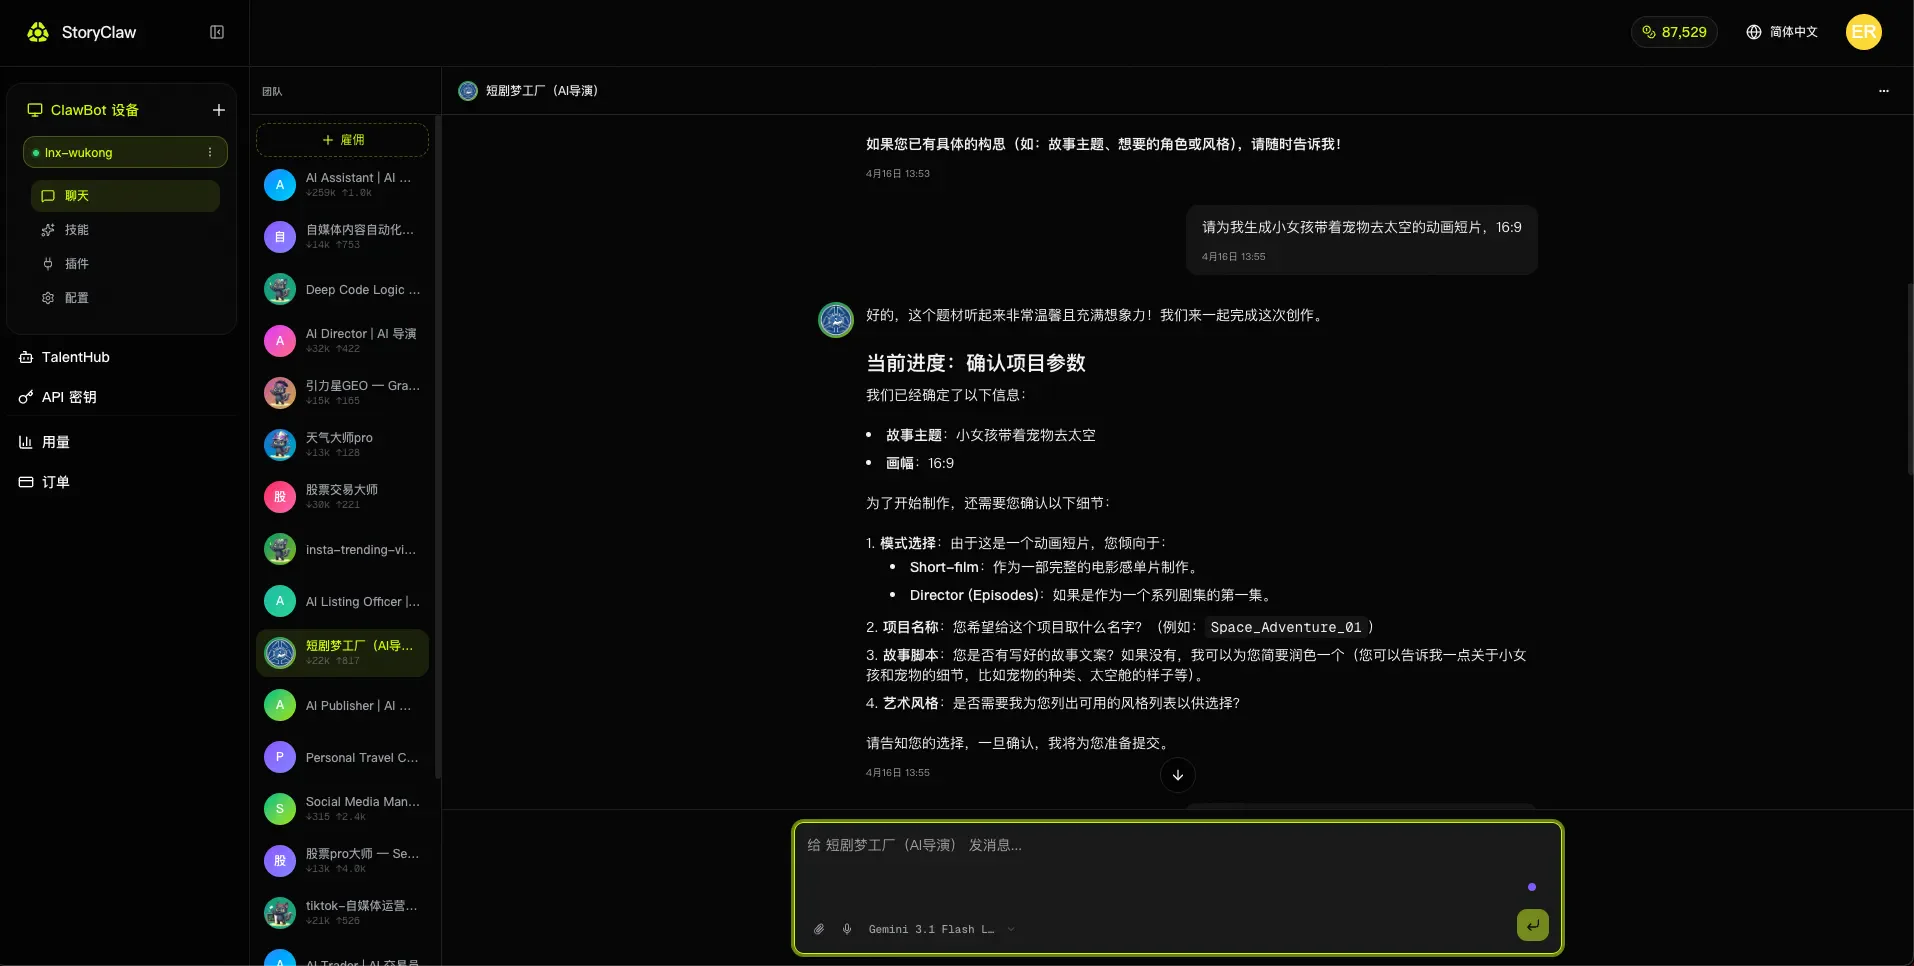This screenshot has height=966, width=1914.
Task: Click the chat header agent avatar
Action: tap(468, 91)
